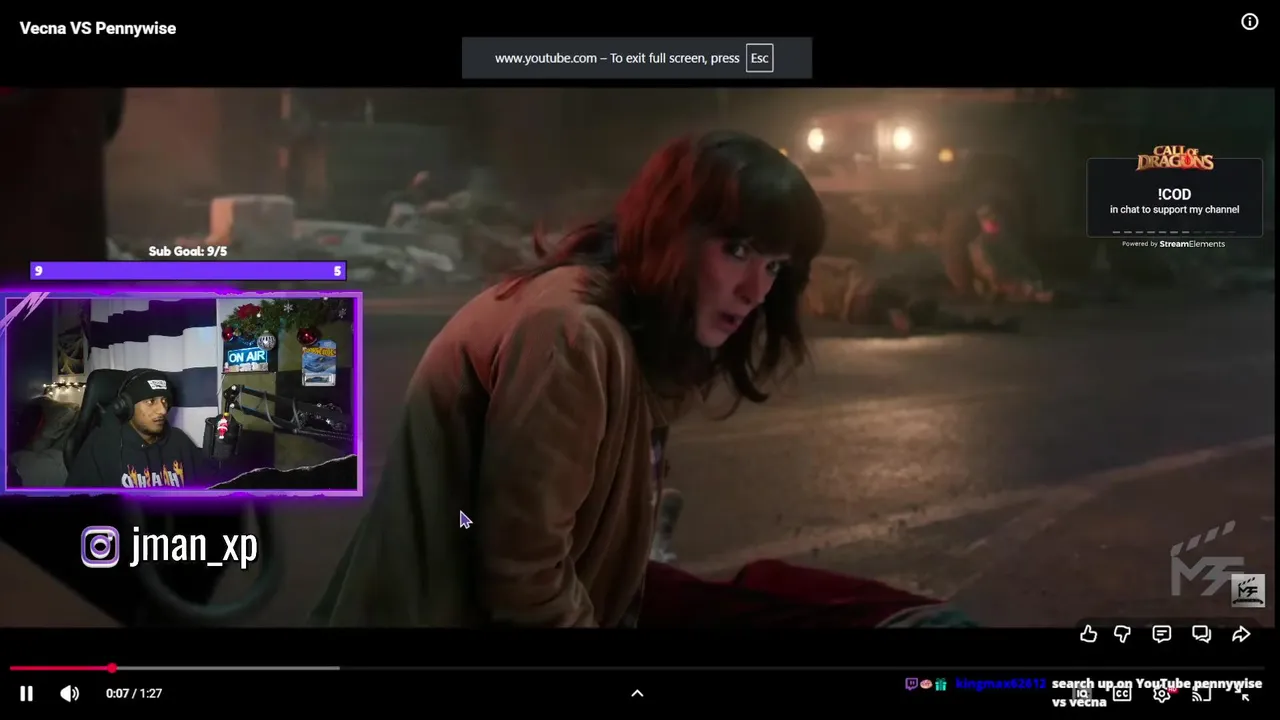This screenshot has width=1280, height=720.
Task: Mute the video volume speaker icon
Action: coord(69,693)
